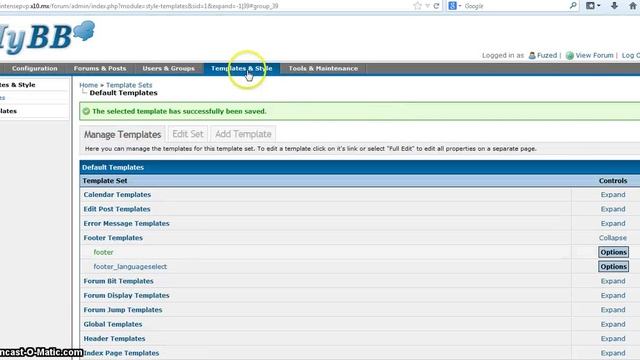
Task: Reload the page with the refresh icon
Action: click(x=436, y=6)
